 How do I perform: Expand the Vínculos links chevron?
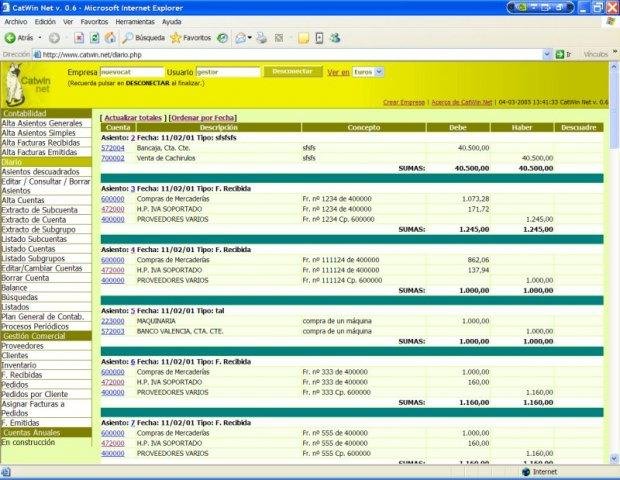pos(615,52)
